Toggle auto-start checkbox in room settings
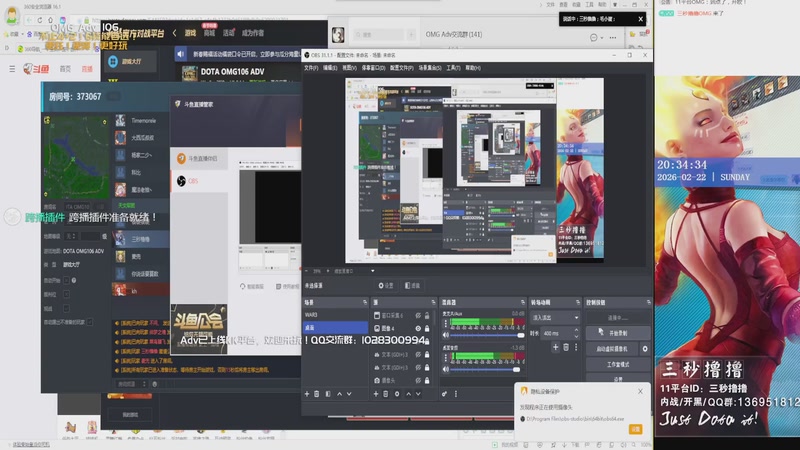 [66, 280]
